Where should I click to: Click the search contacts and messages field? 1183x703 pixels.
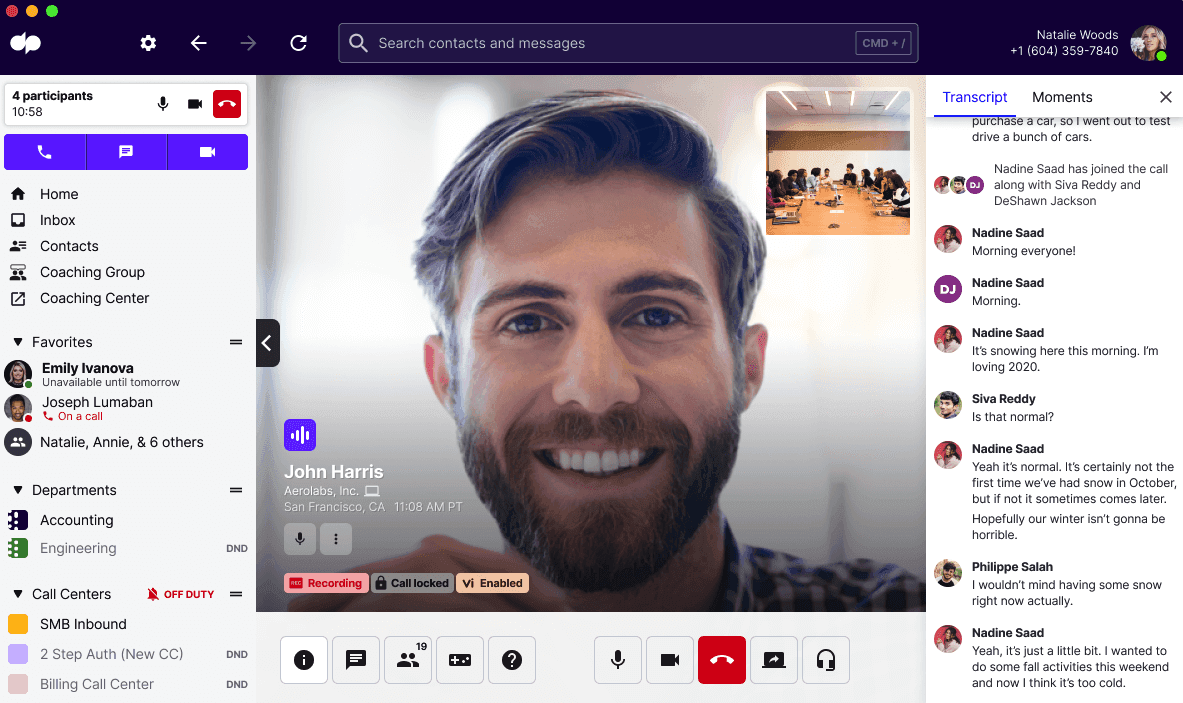pos(610,43)
